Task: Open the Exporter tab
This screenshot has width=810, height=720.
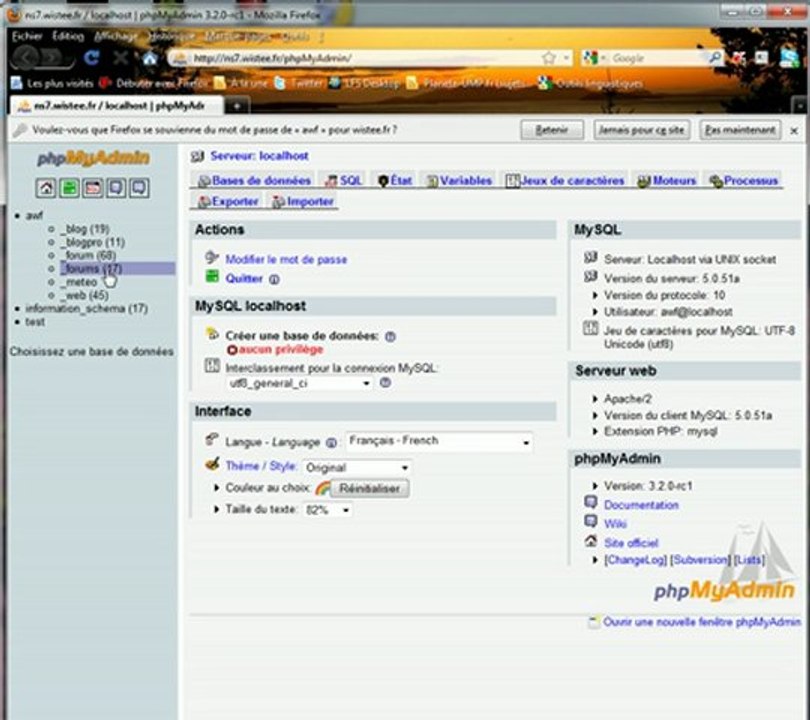Action: coord(228,201)
